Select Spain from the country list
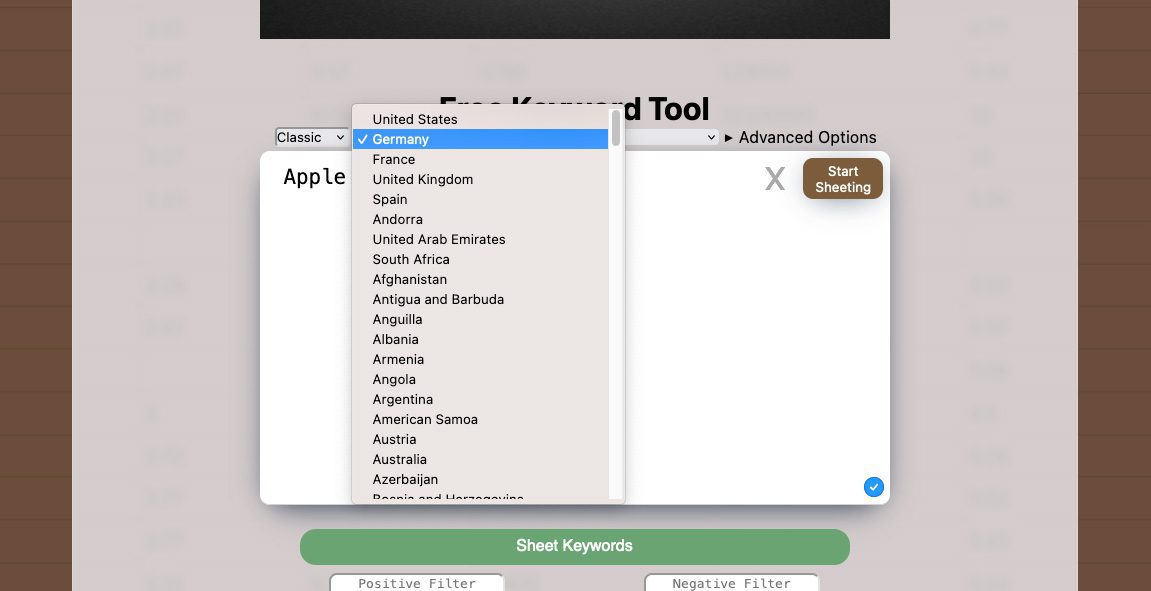This screenshot has height=591, width=1151. [390, 199]
